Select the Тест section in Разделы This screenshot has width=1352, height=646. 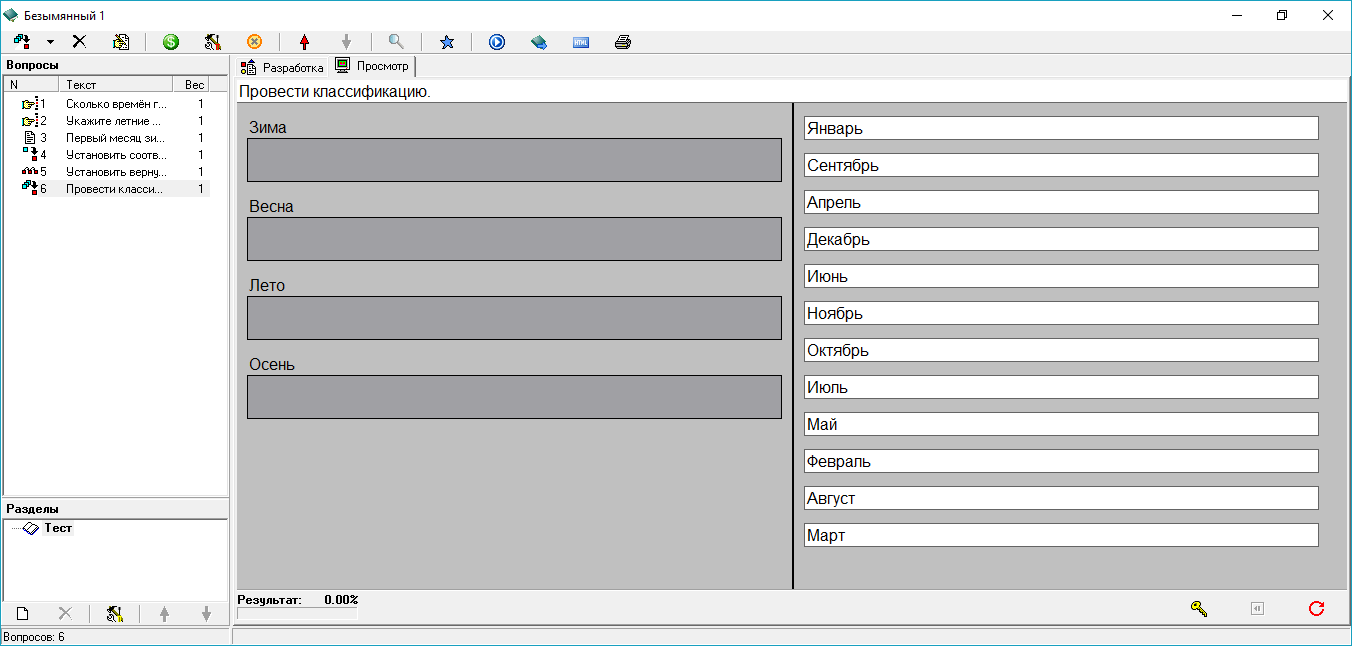pyautogui.click(x=58, y=528)
